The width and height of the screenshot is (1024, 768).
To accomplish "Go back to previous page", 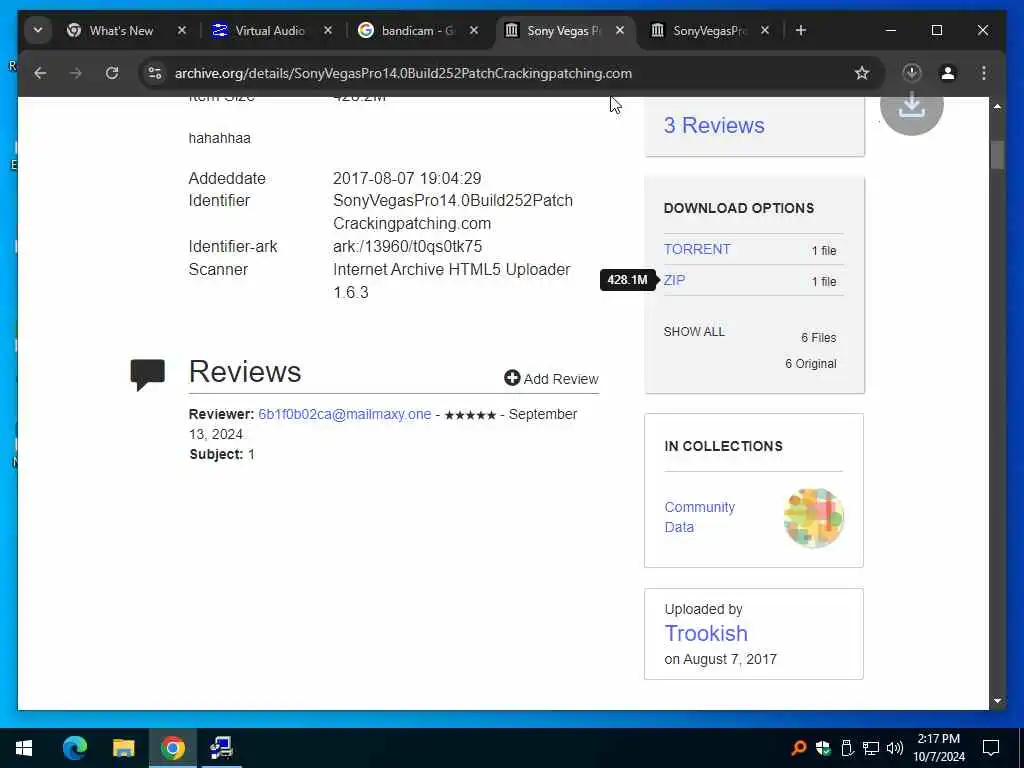I will [x=40, y=73].
